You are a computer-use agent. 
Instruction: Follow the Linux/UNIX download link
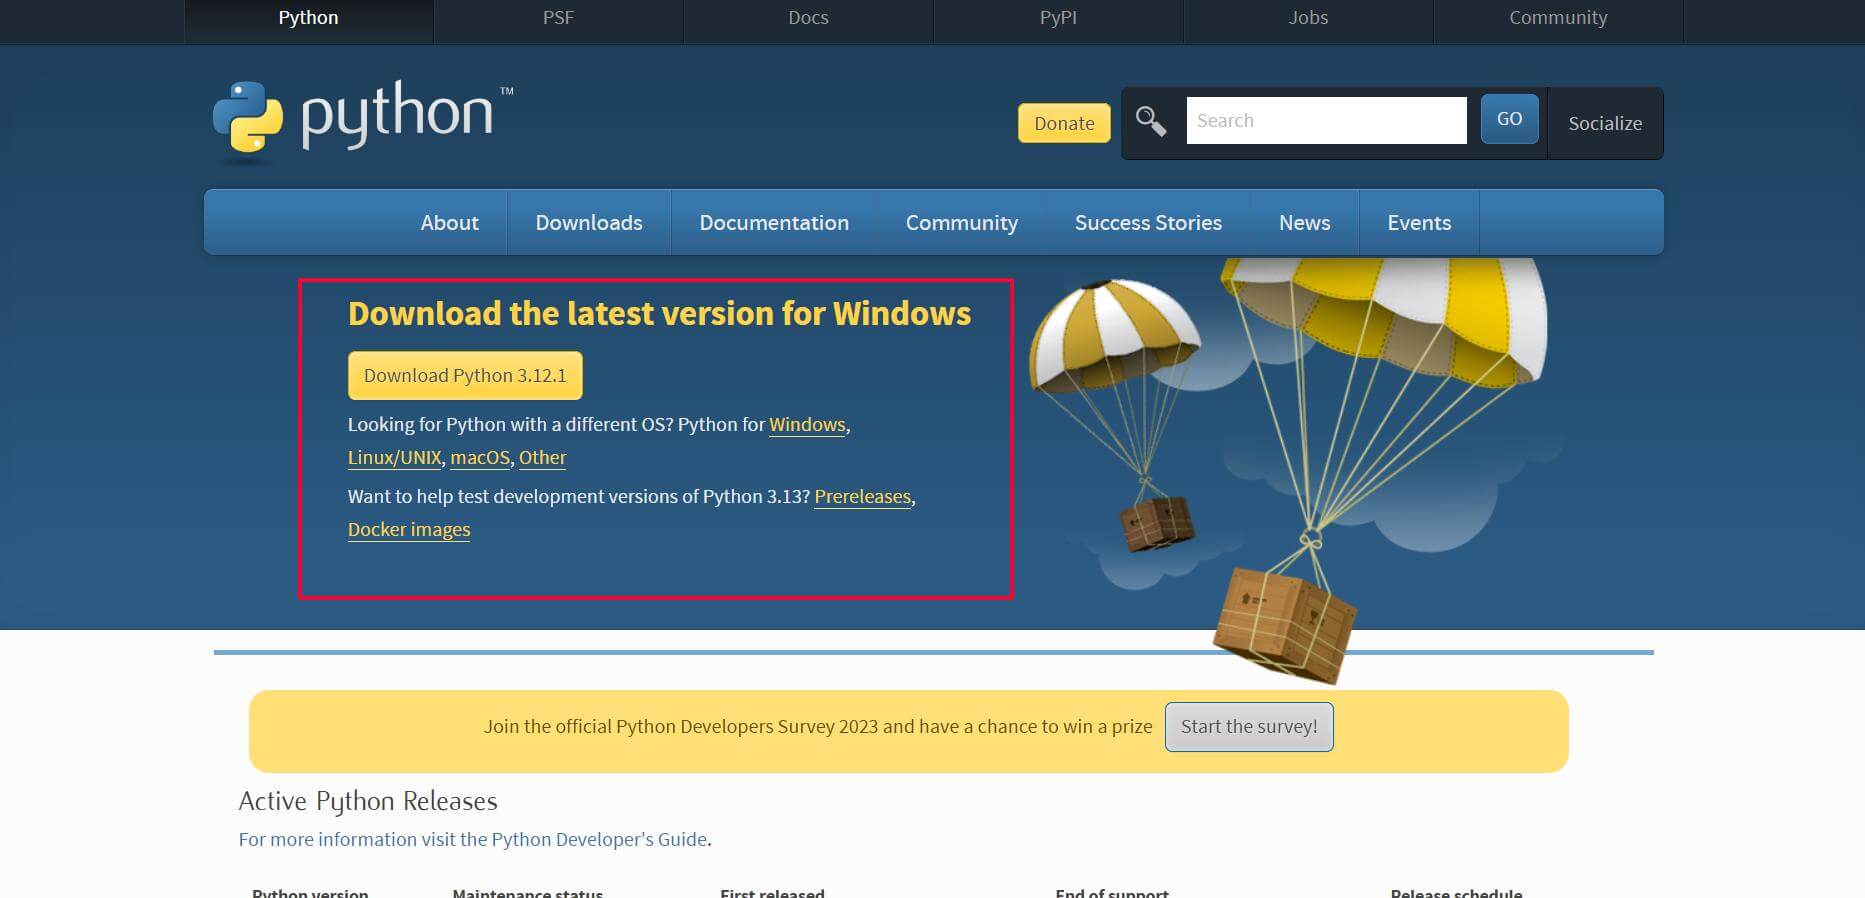point(395,458)
